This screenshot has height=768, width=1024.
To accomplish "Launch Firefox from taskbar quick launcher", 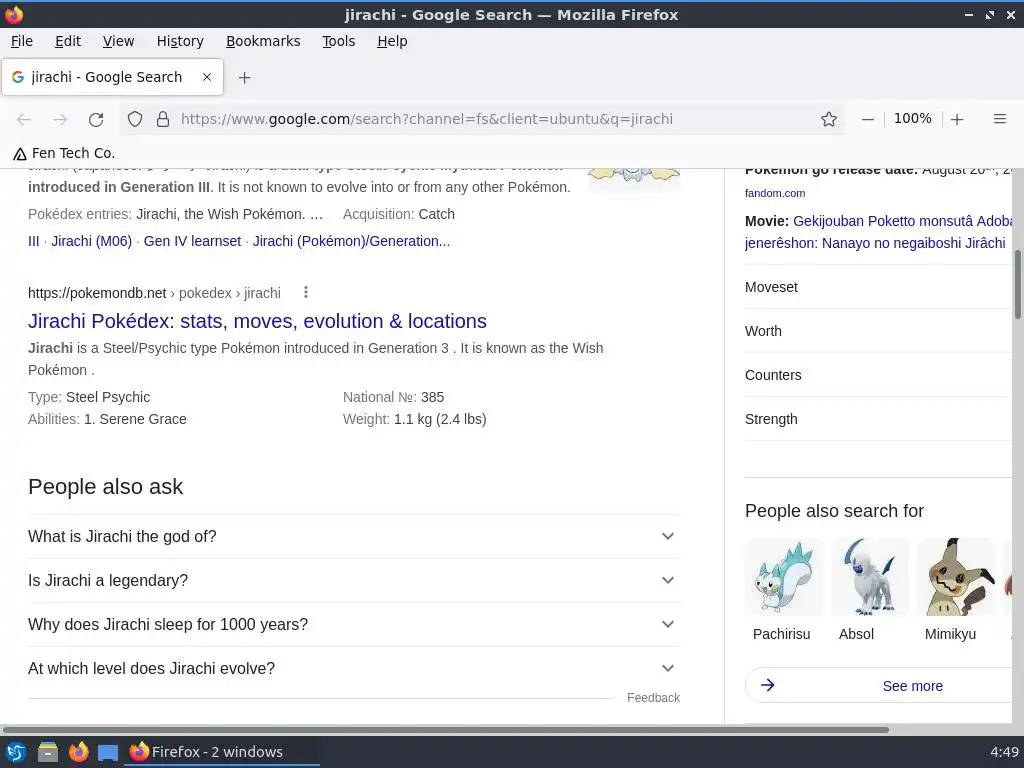I will [x=78, y=752].
